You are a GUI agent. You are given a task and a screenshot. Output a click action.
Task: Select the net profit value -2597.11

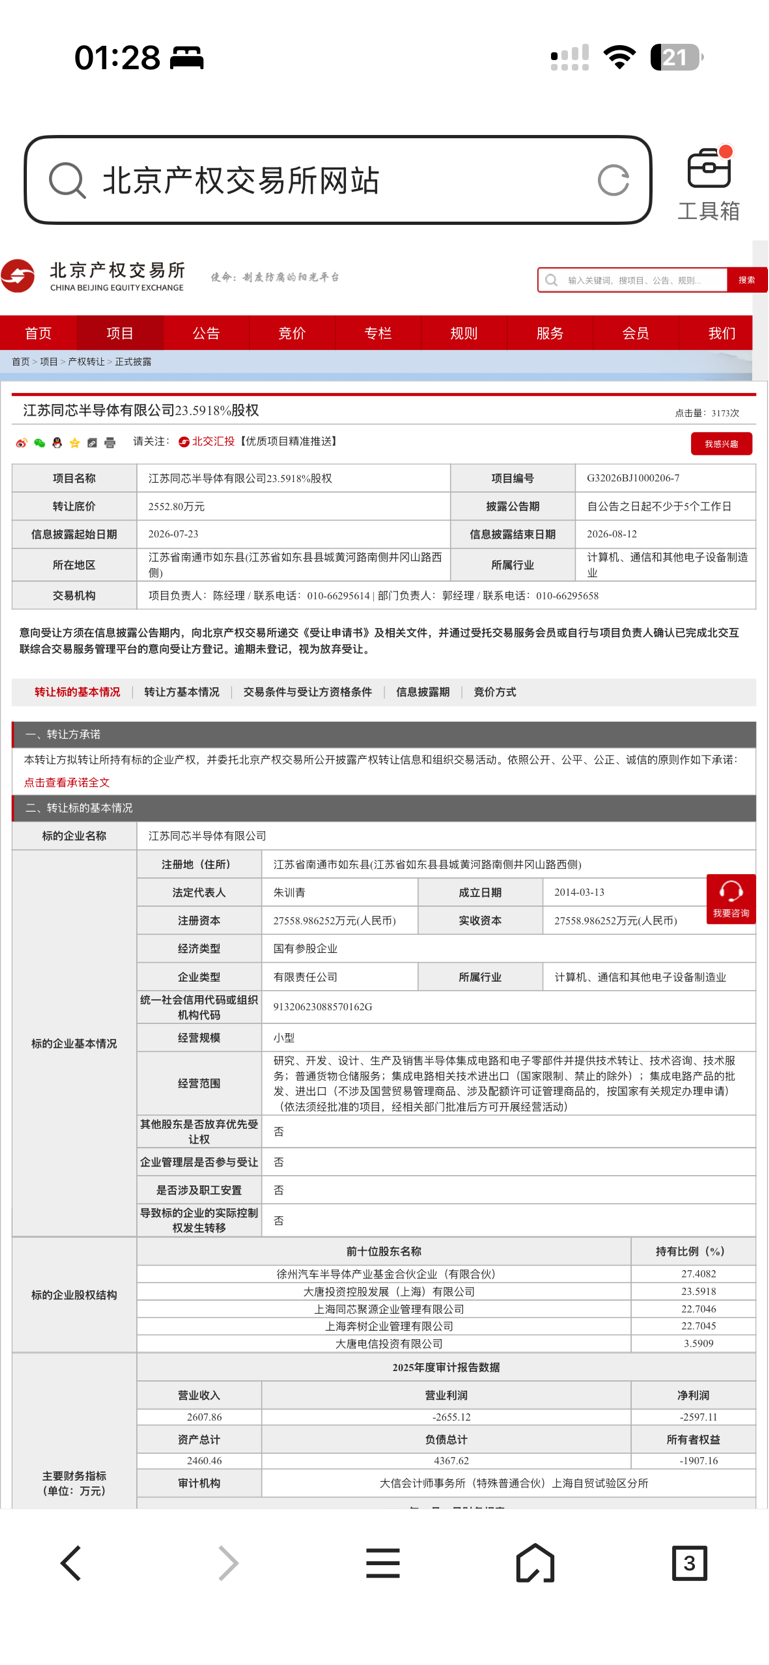point(698,1417)
